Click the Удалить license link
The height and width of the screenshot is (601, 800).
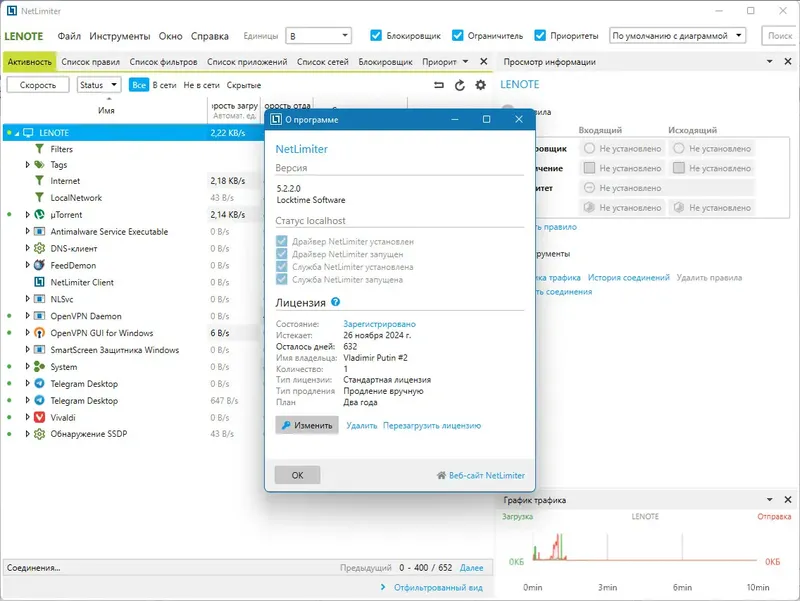click(362, 425)
